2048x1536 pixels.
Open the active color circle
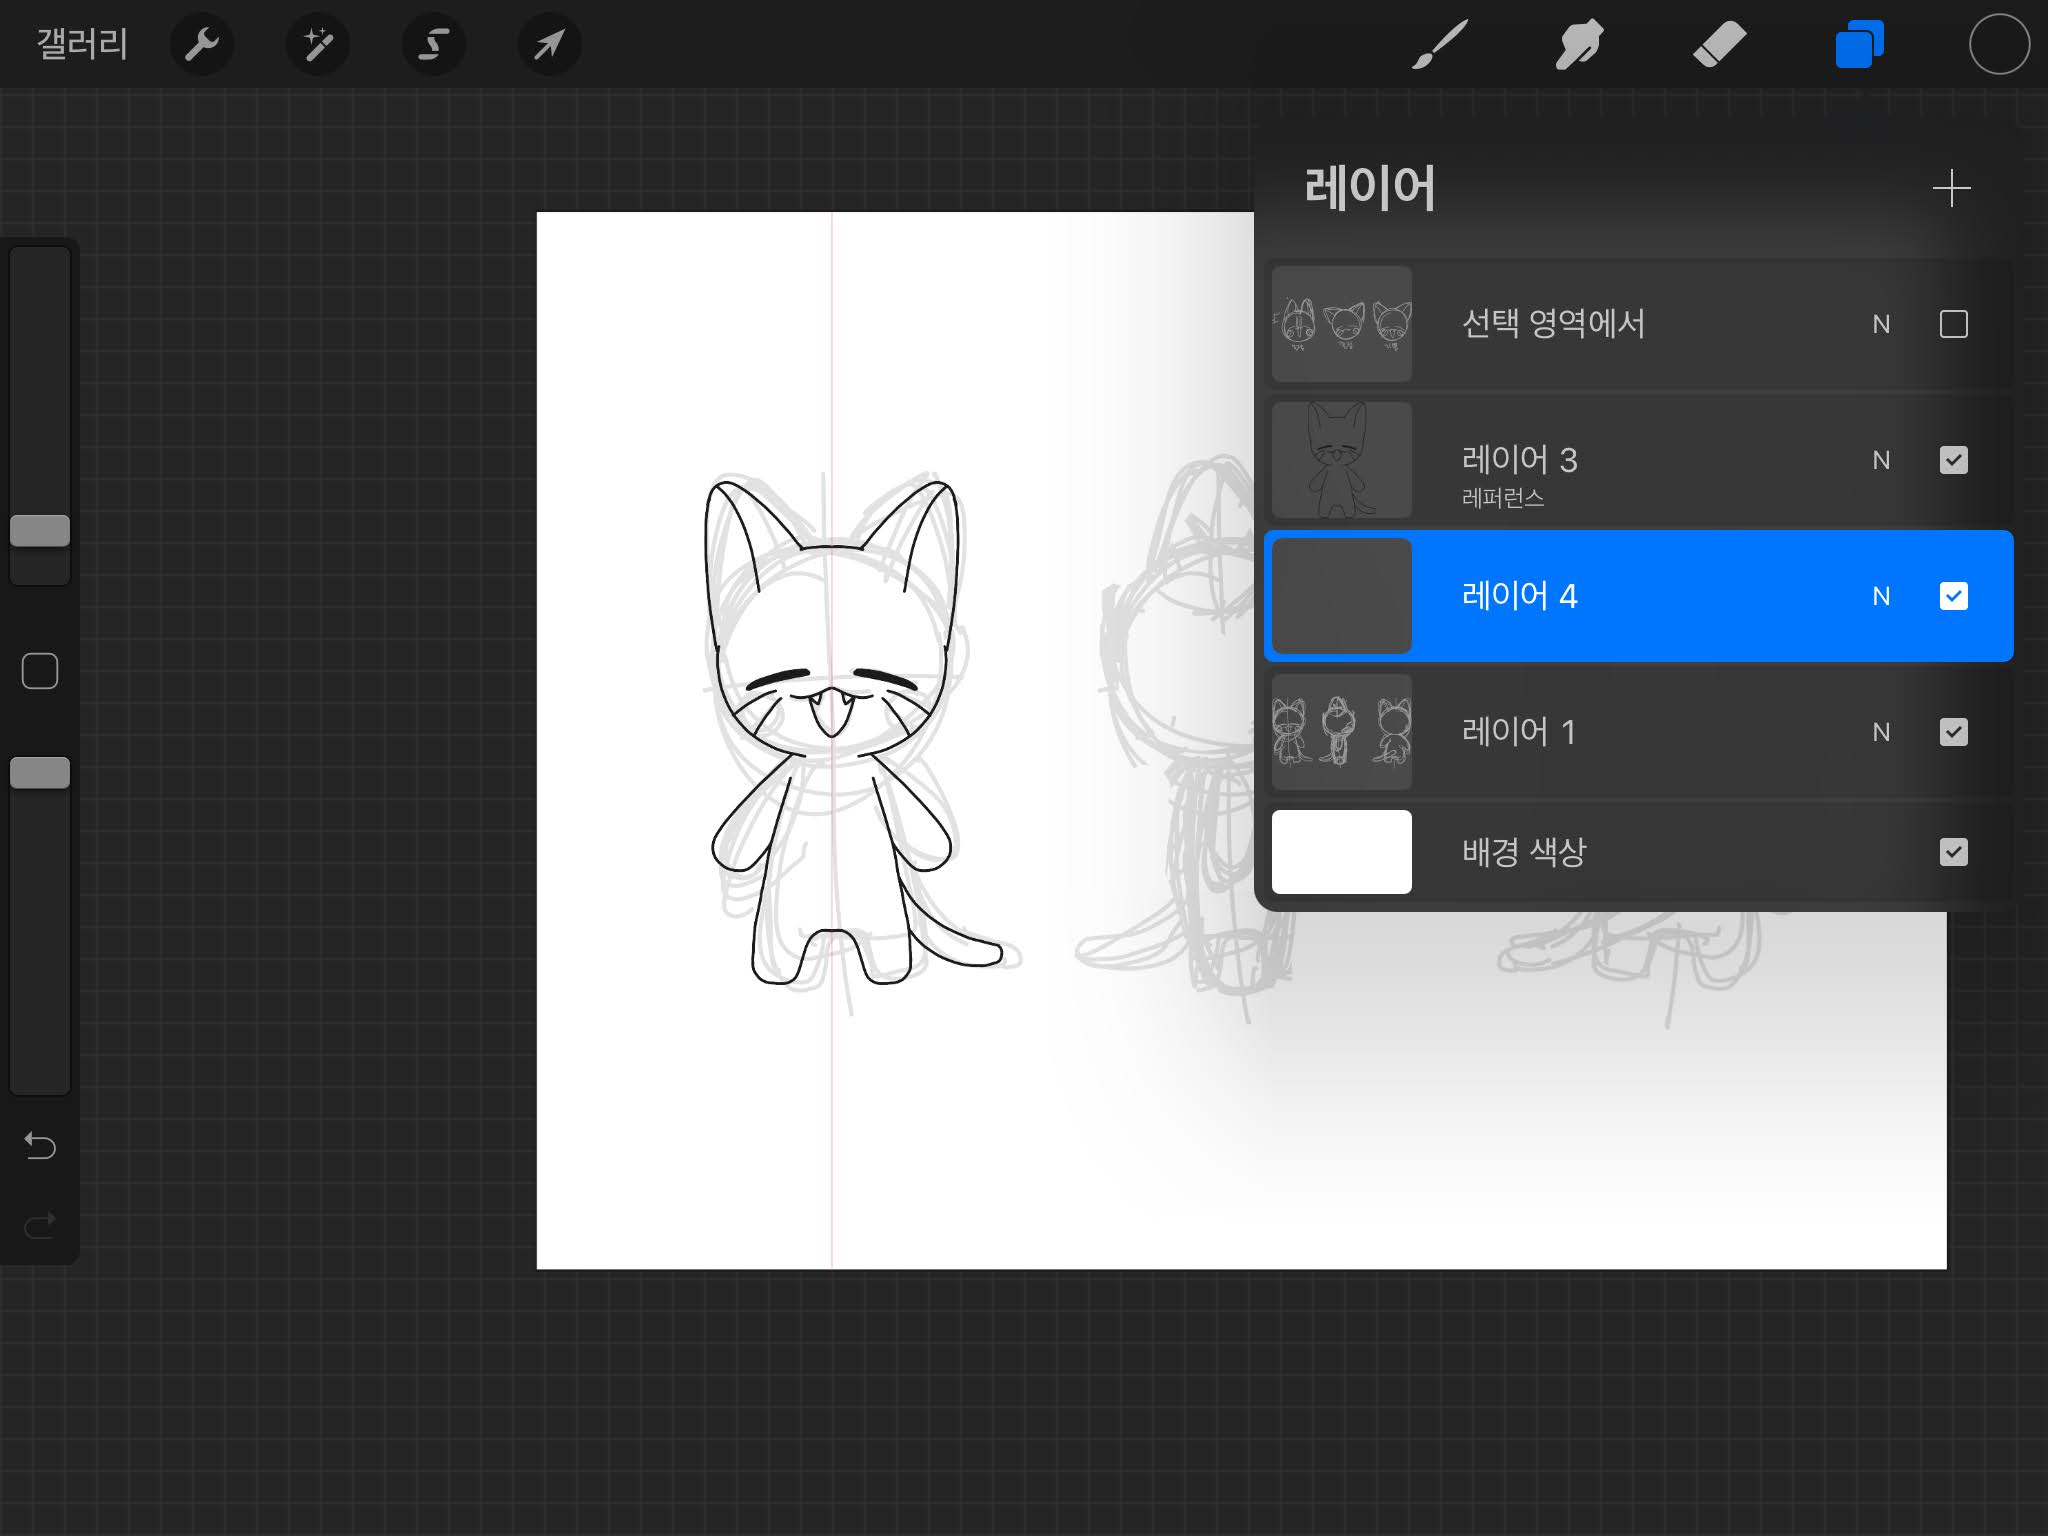pyautogui.click(x=1999, y=44)
